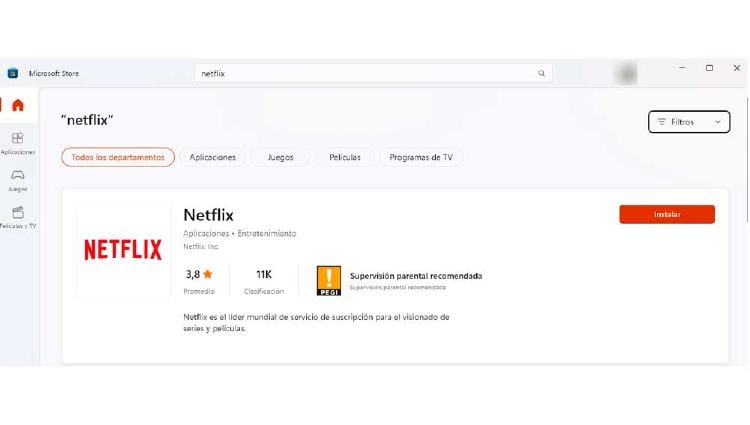Open the Netflix app title link
750x425 pixels.
(209, 215)
